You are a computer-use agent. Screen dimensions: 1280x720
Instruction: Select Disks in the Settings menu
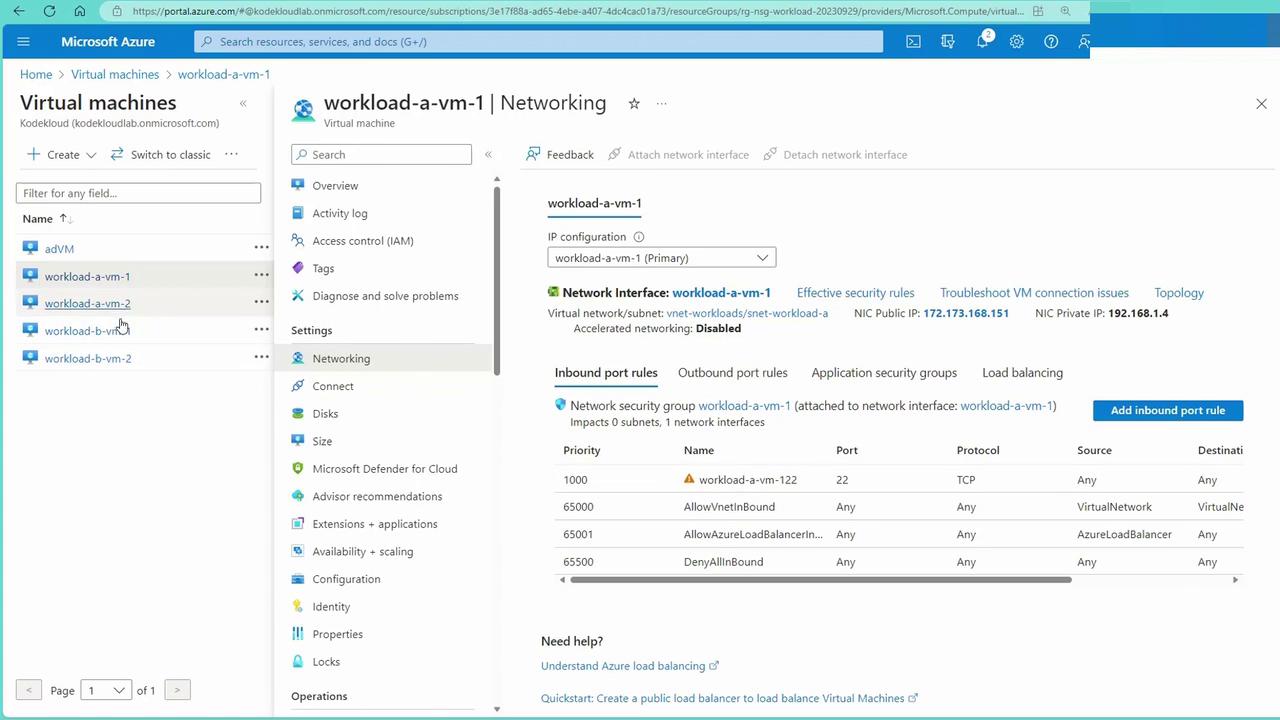pos(325,414)
